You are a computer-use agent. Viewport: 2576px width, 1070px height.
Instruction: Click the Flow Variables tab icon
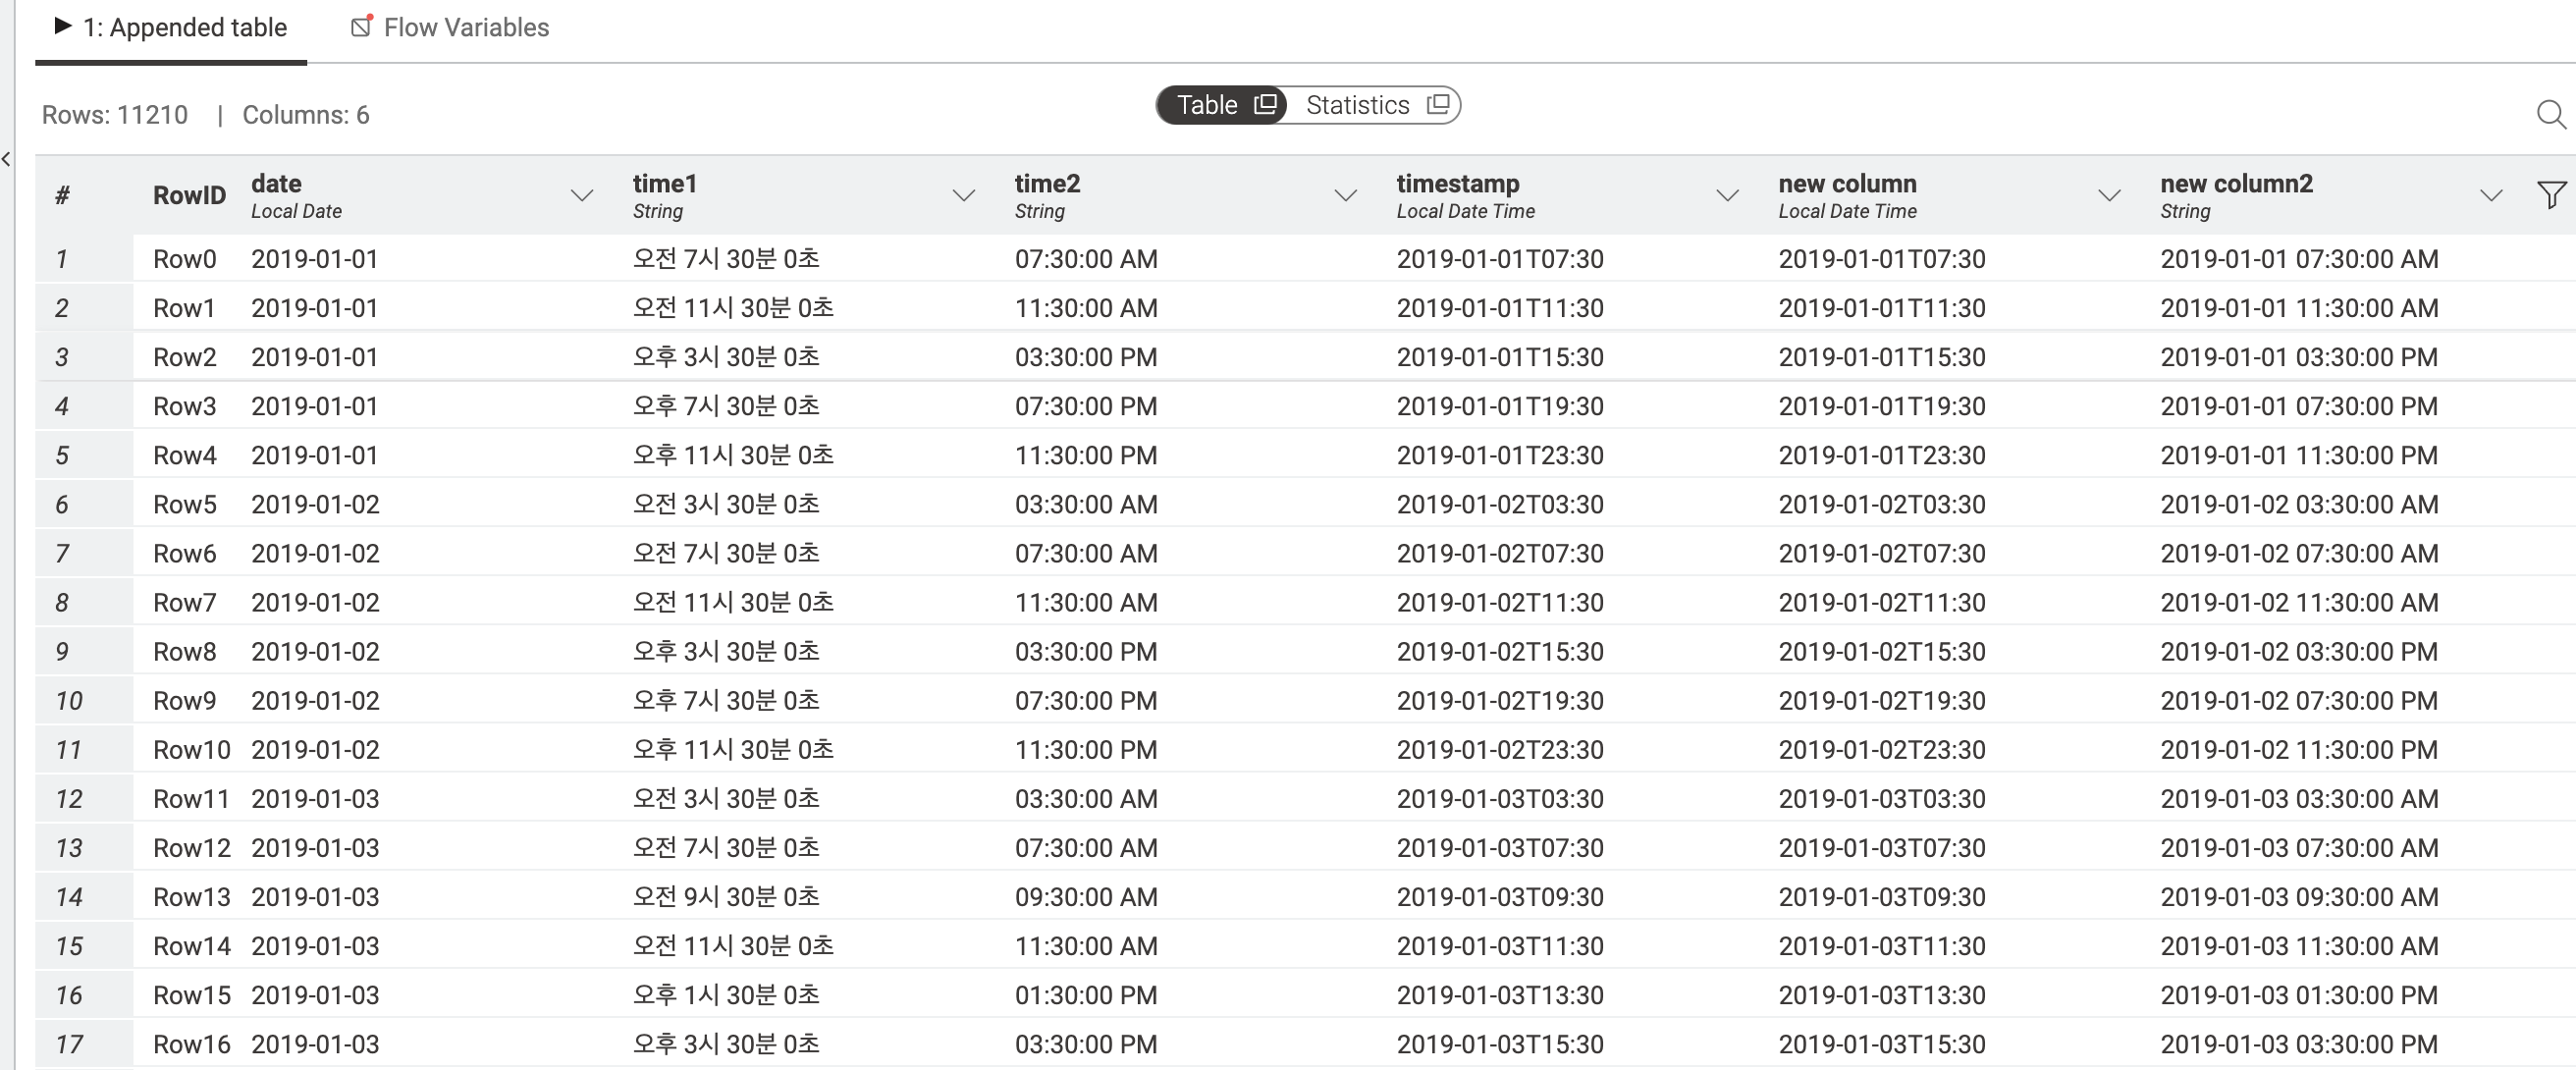point(362,27)
